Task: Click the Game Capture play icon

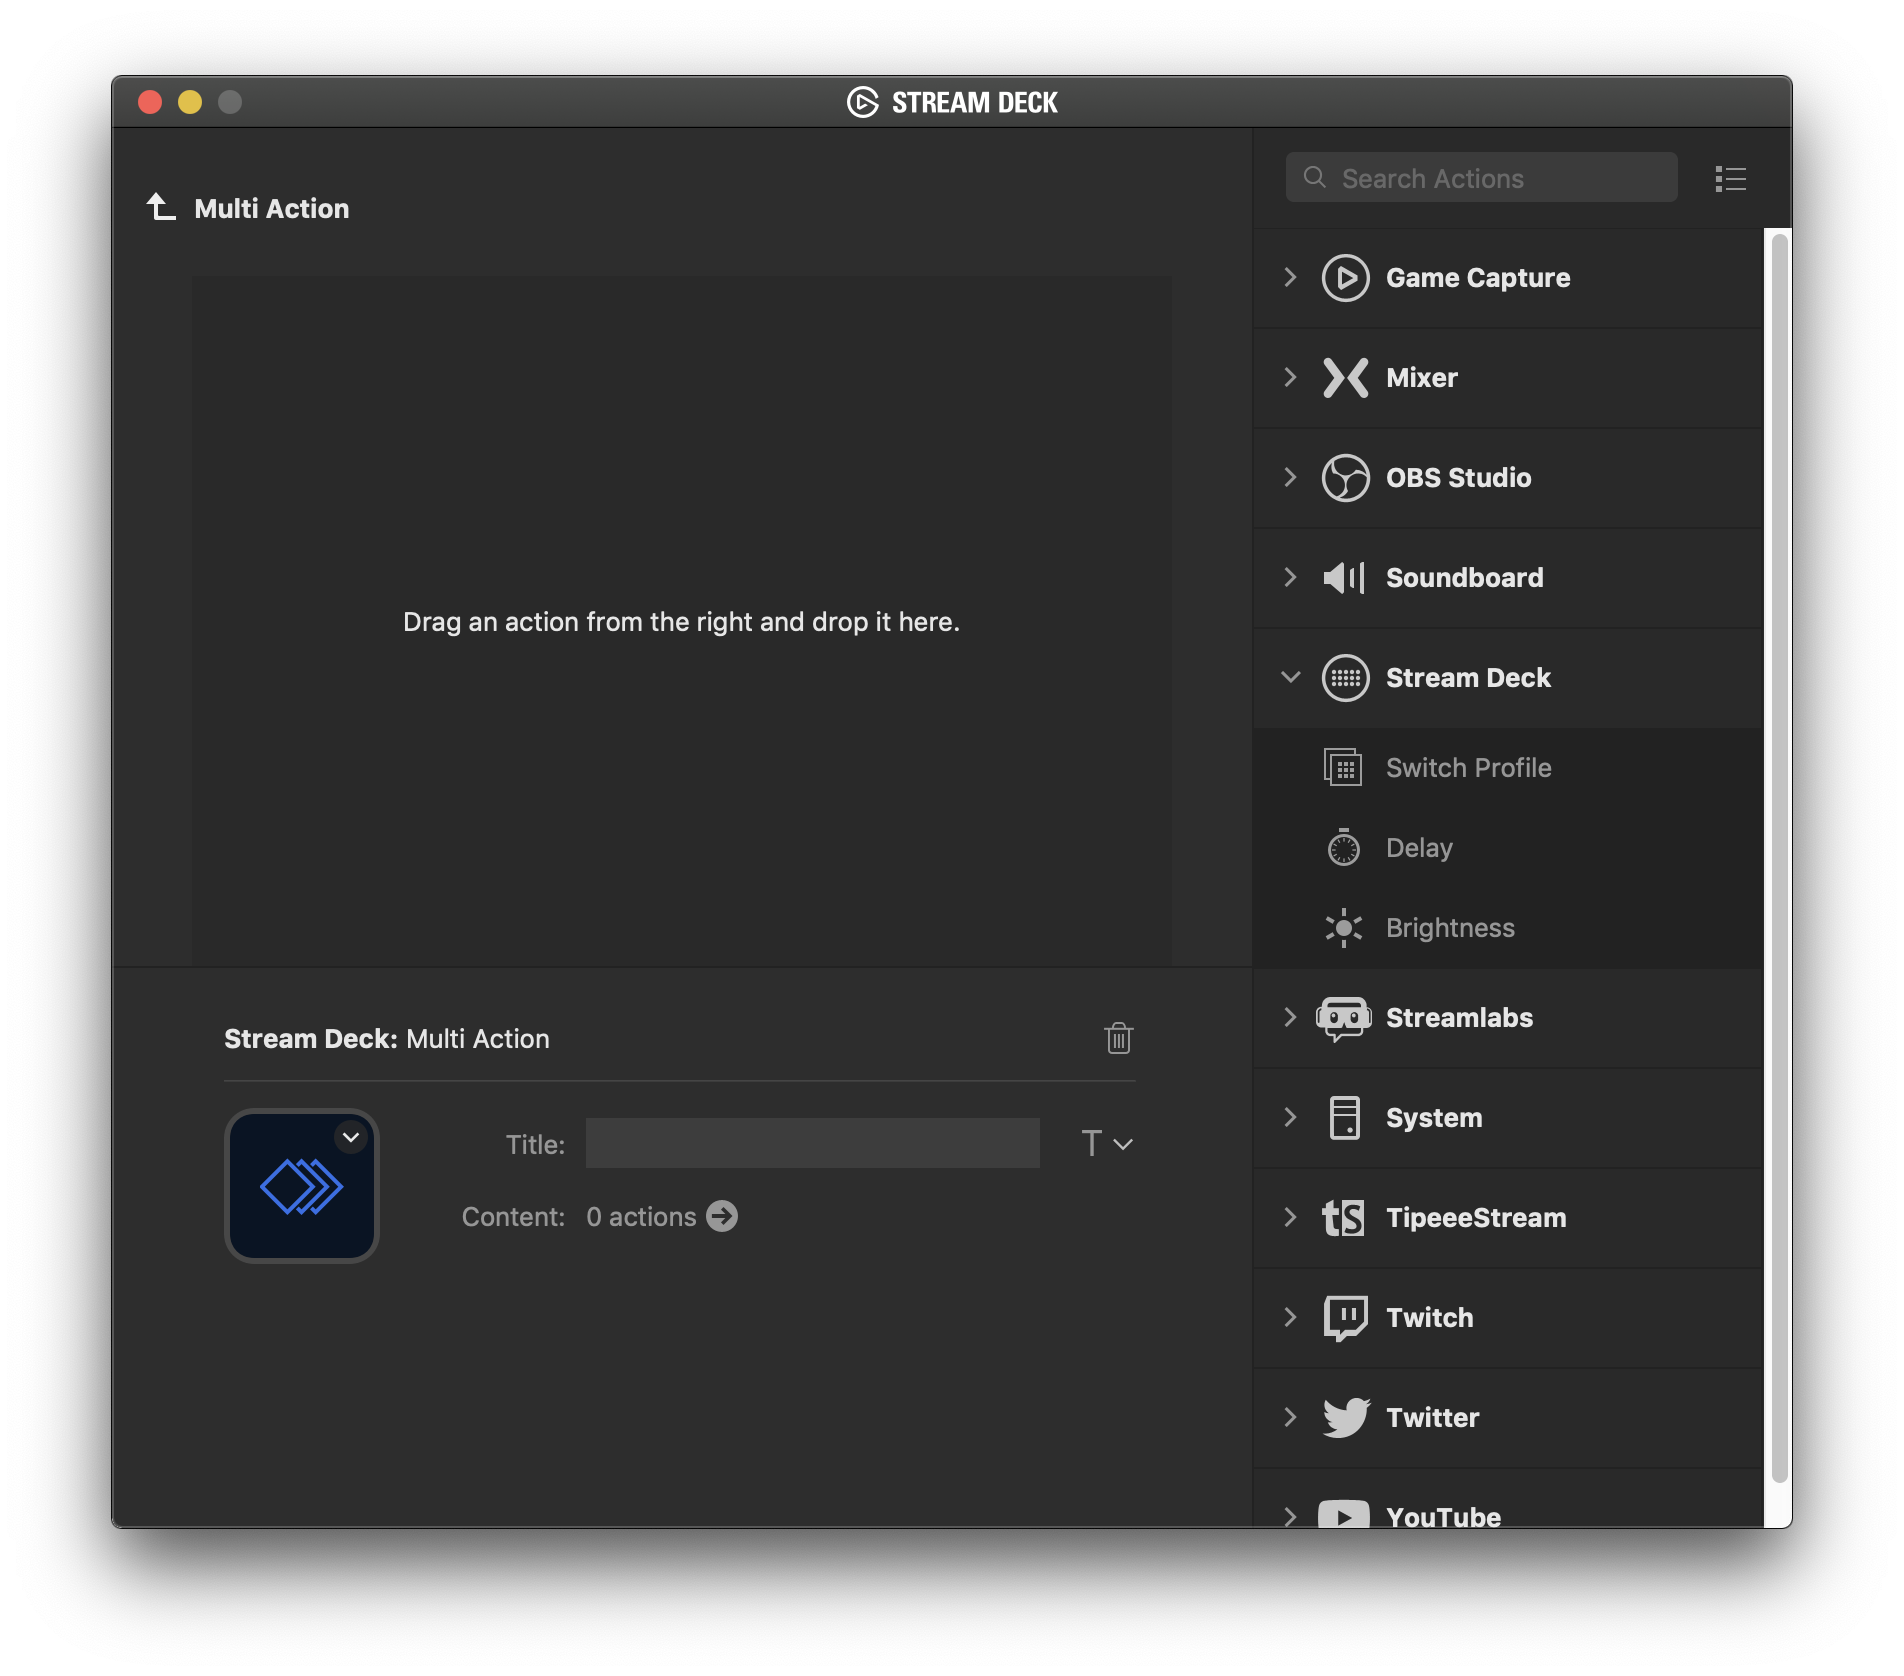Action: (x=1345, y=278)
